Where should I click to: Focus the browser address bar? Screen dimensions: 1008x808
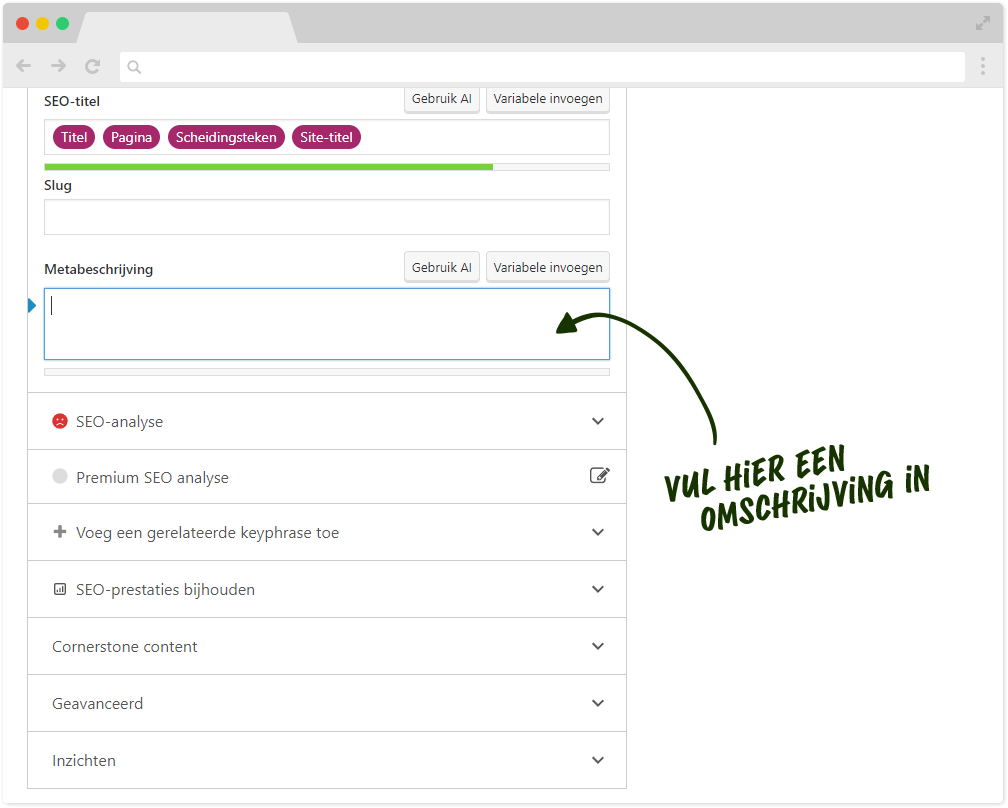542,67
